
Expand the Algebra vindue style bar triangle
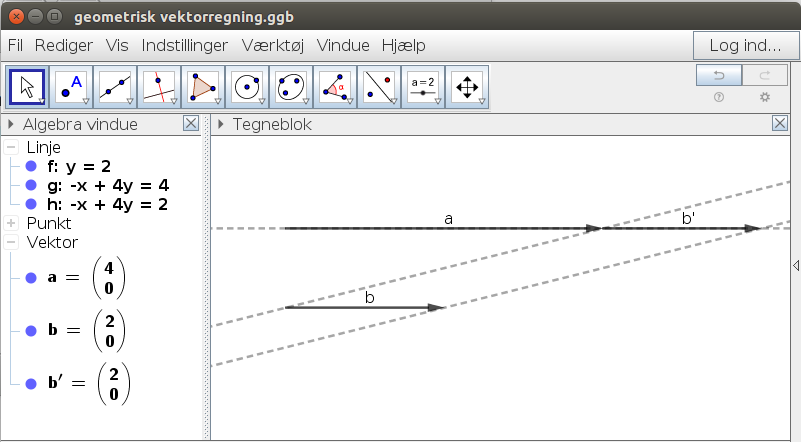[x=11, y=124]
